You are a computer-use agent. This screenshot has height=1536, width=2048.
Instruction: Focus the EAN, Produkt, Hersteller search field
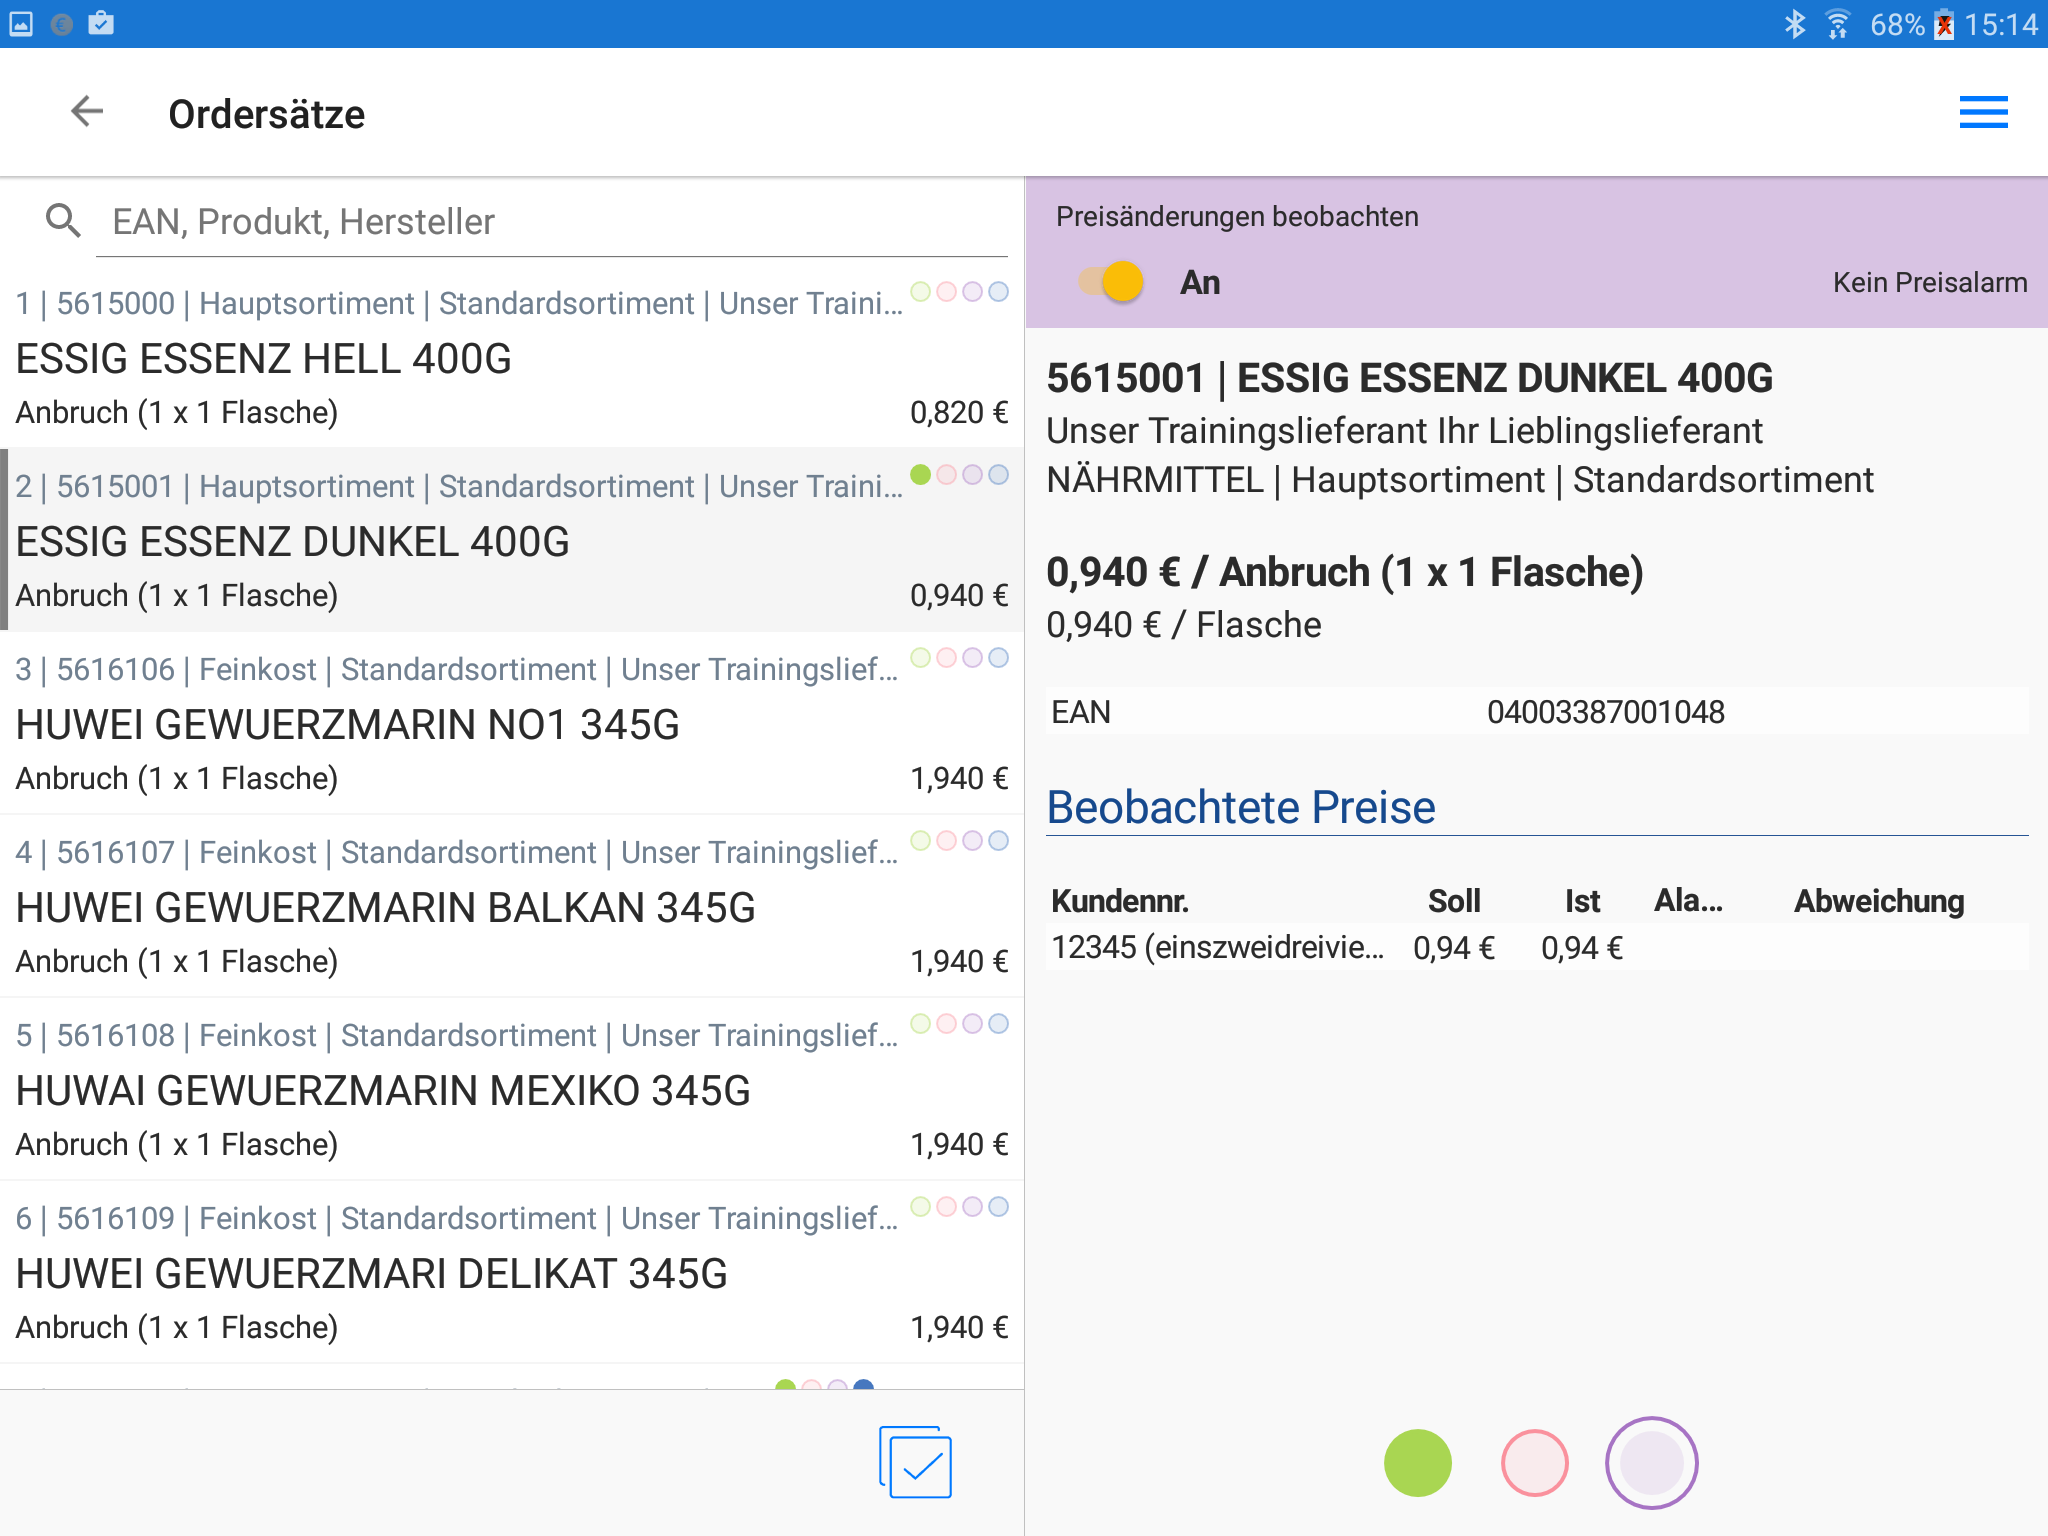click(550, 222)
